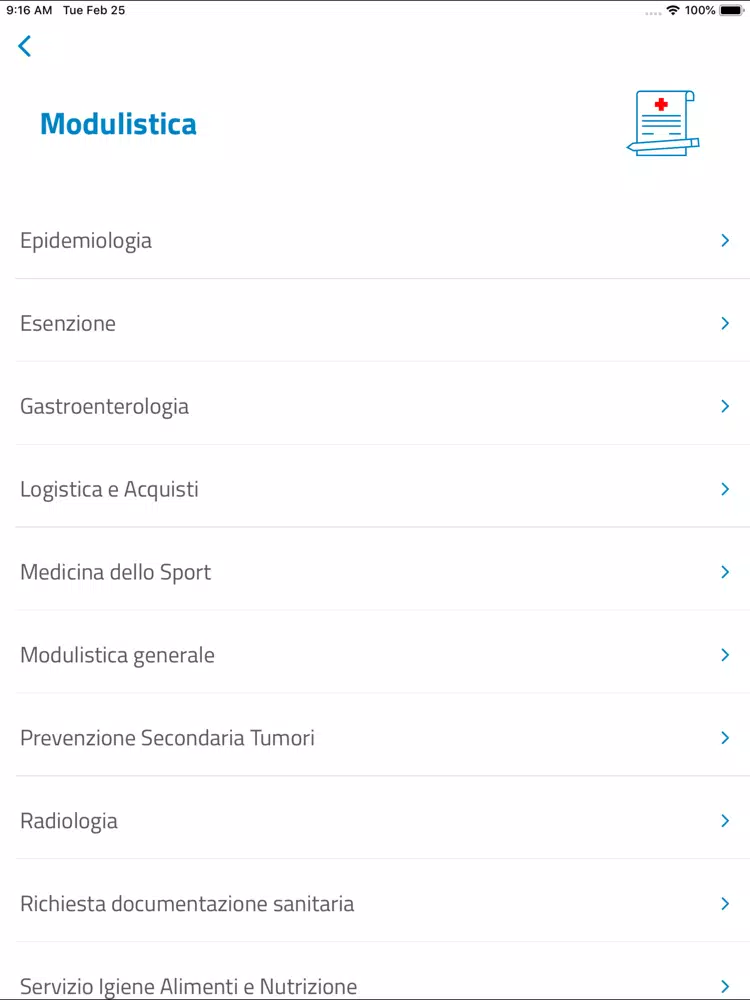
Task: Expand the Esenzione chevron arrow
Action: point(725,323)
